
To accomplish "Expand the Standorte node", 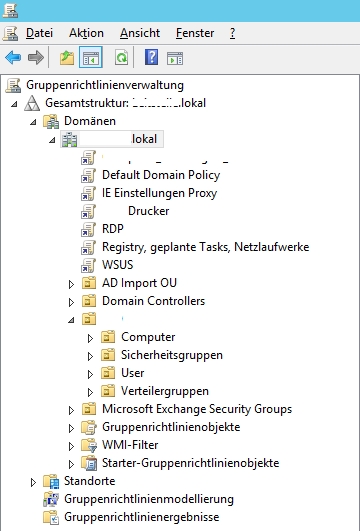I will pyautogui.click(x=33, y=482).
